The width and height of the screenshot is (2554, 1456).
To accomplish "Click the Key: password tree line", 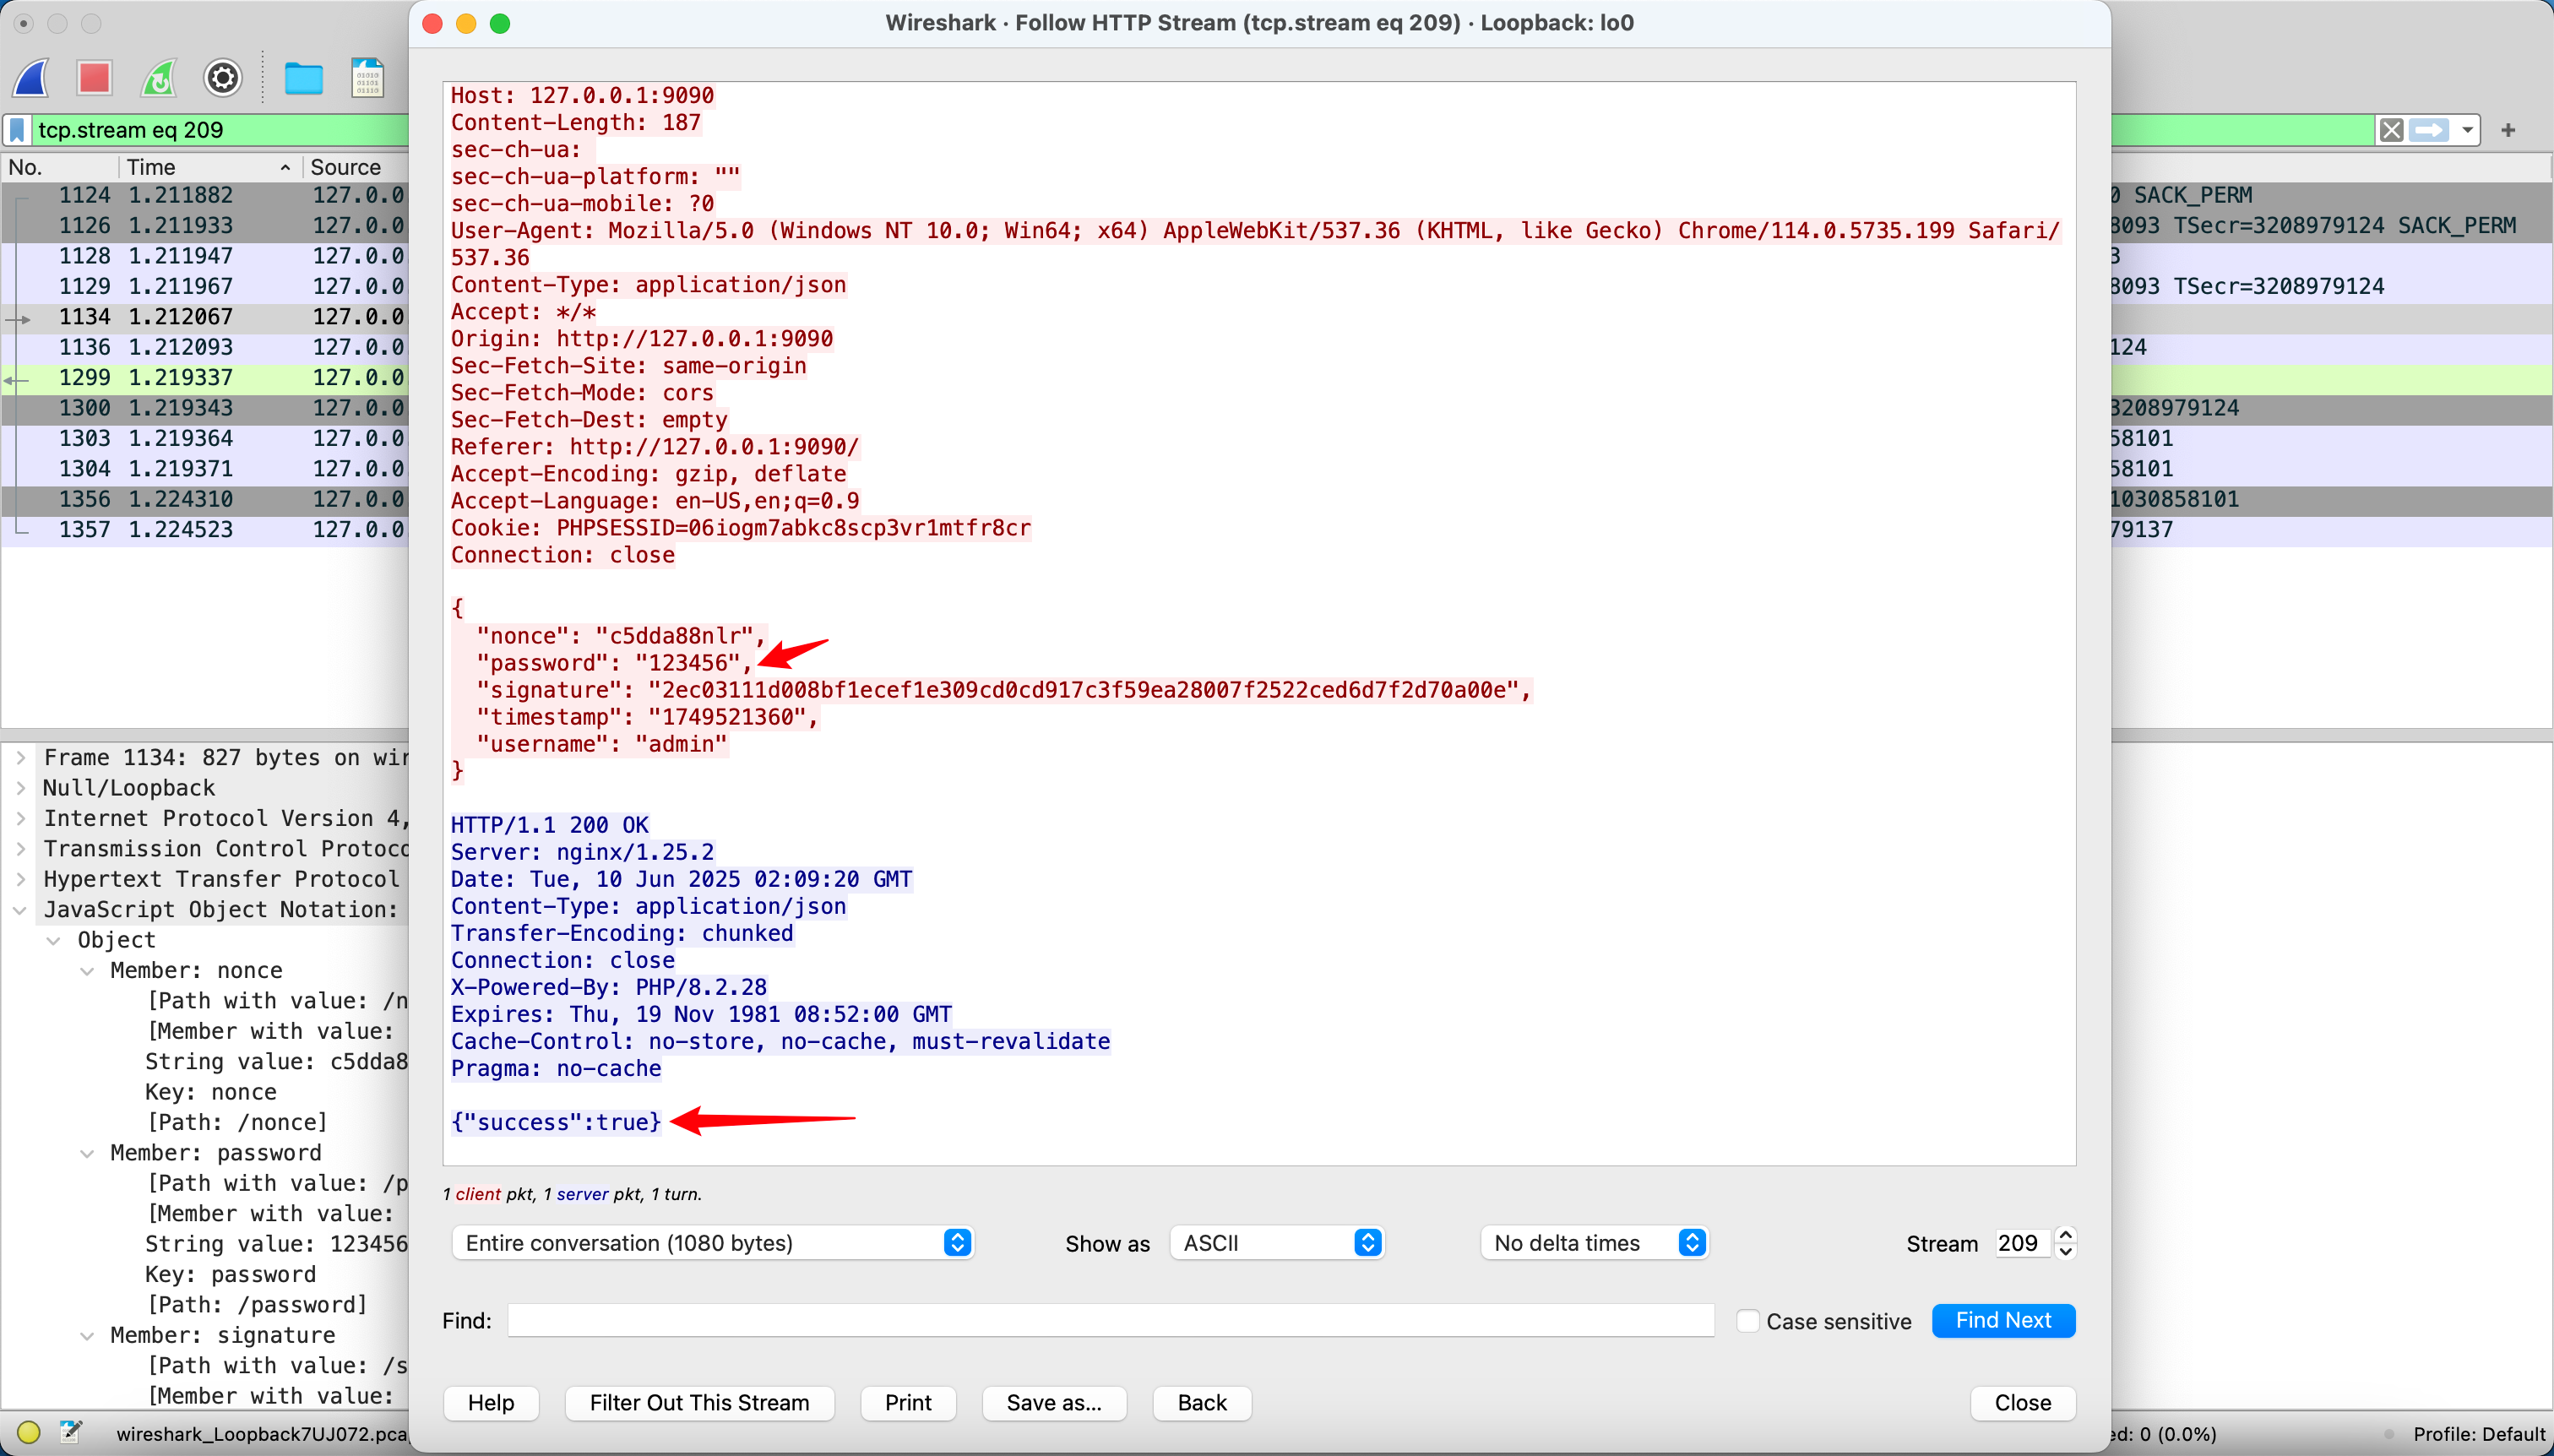I will pyautogui.click(x=231, y=1275).
